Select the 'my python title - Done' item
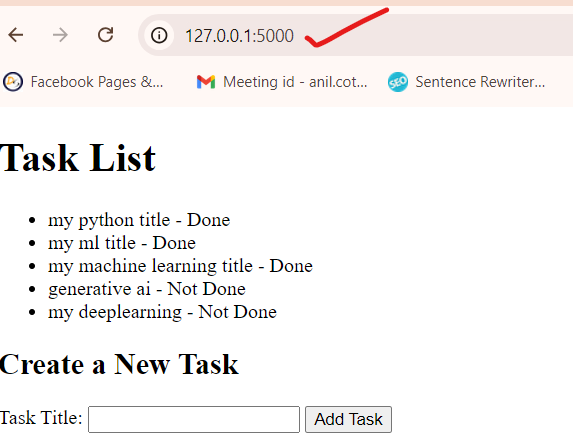This screenshot has height=445, width=573. click(139, 220)
